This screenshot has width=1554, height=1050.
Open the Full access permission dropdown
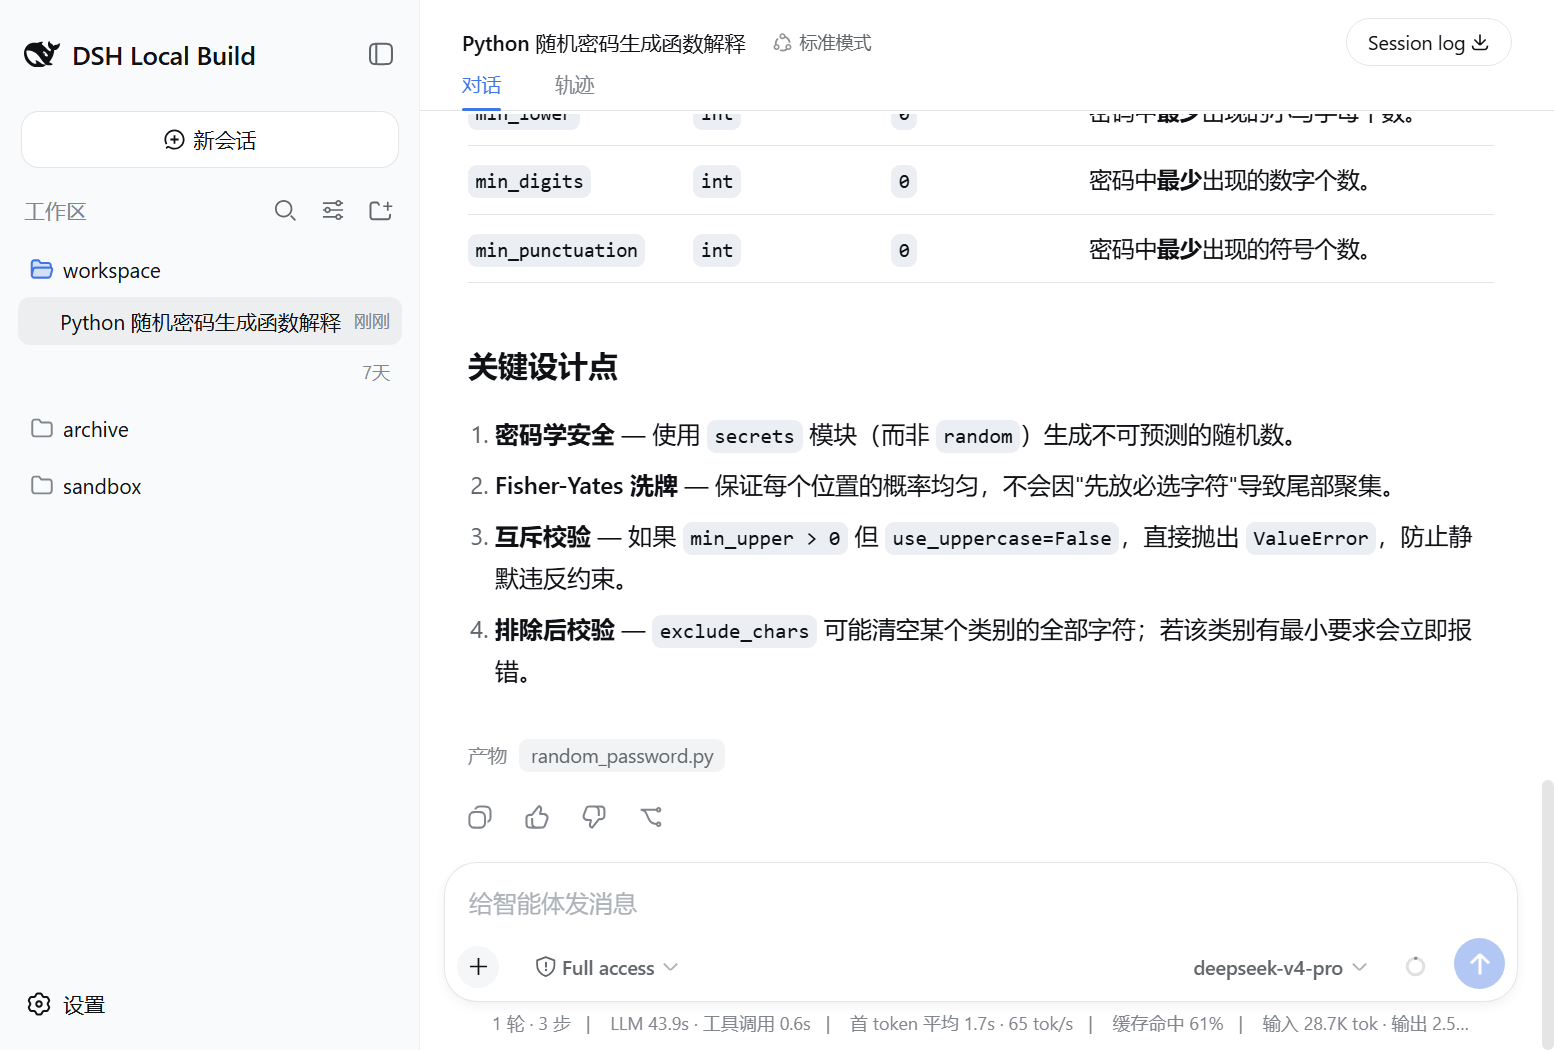pos(607,967)
